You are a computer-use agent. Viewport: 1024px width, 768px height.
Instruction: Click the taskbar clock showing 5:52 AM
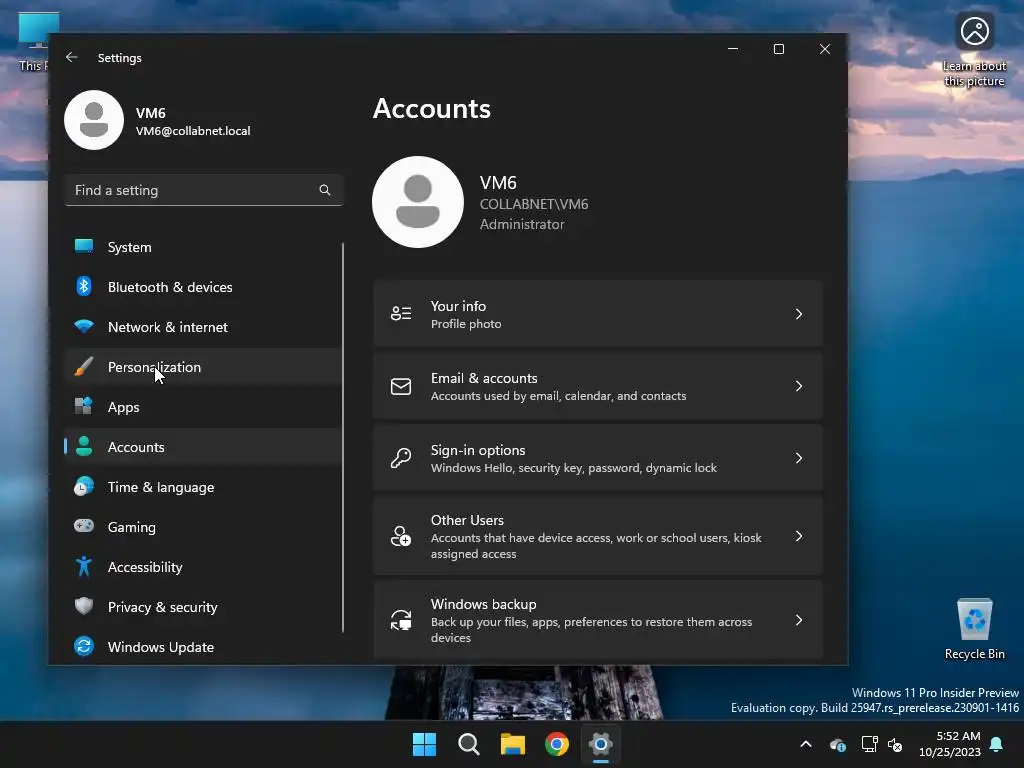950,744
